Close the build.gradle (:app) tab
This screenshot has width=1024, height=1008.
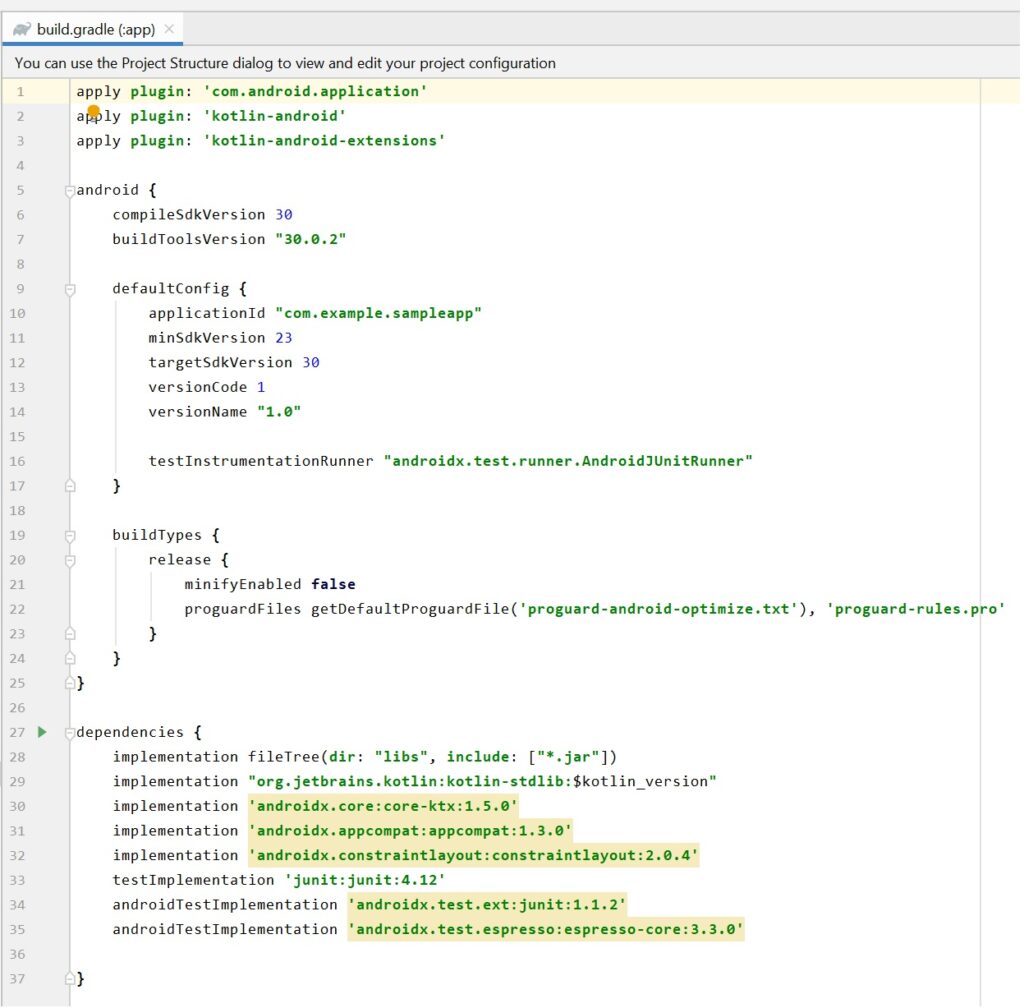point(169,29)
